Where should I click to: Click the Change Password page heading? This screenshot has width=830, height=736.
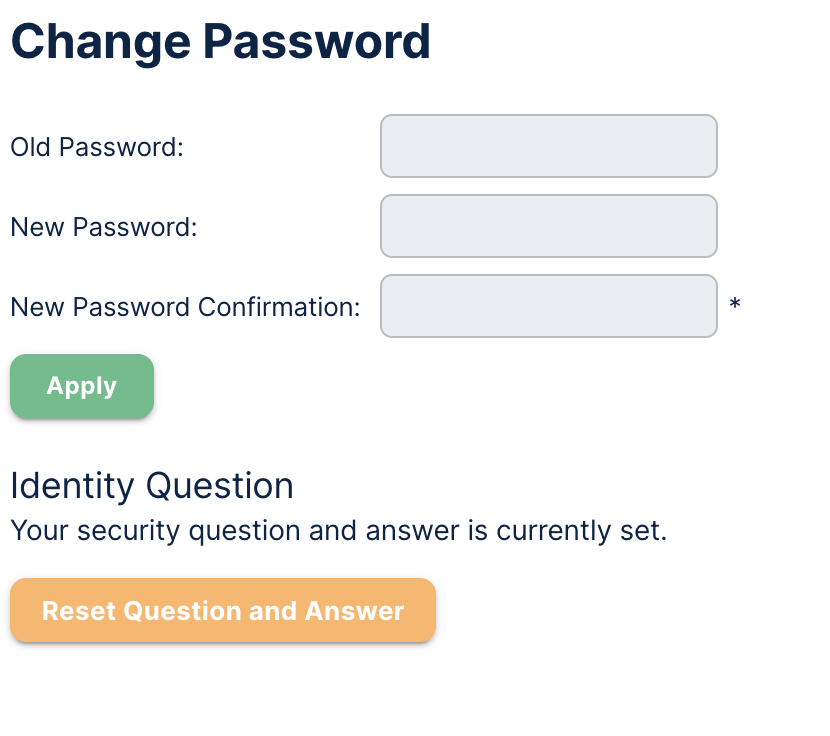click(x=220, y=42)
